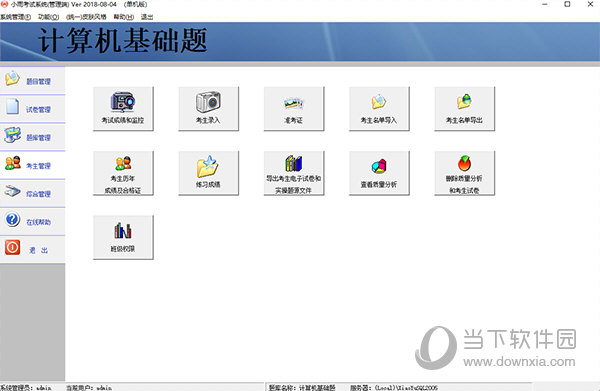The width and height of the screenshot is (600, 391).
Task: Open 考生录入 camera button
Action: 208,109
